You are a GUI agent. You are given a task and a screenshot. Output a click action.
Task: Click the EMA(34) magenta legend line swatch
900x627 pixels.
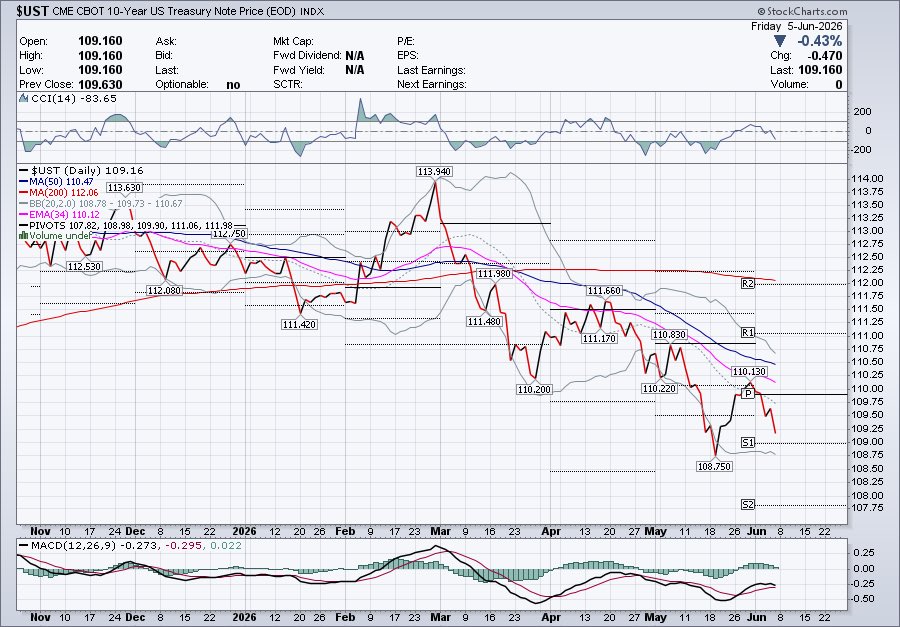click(x=23, y=214)
